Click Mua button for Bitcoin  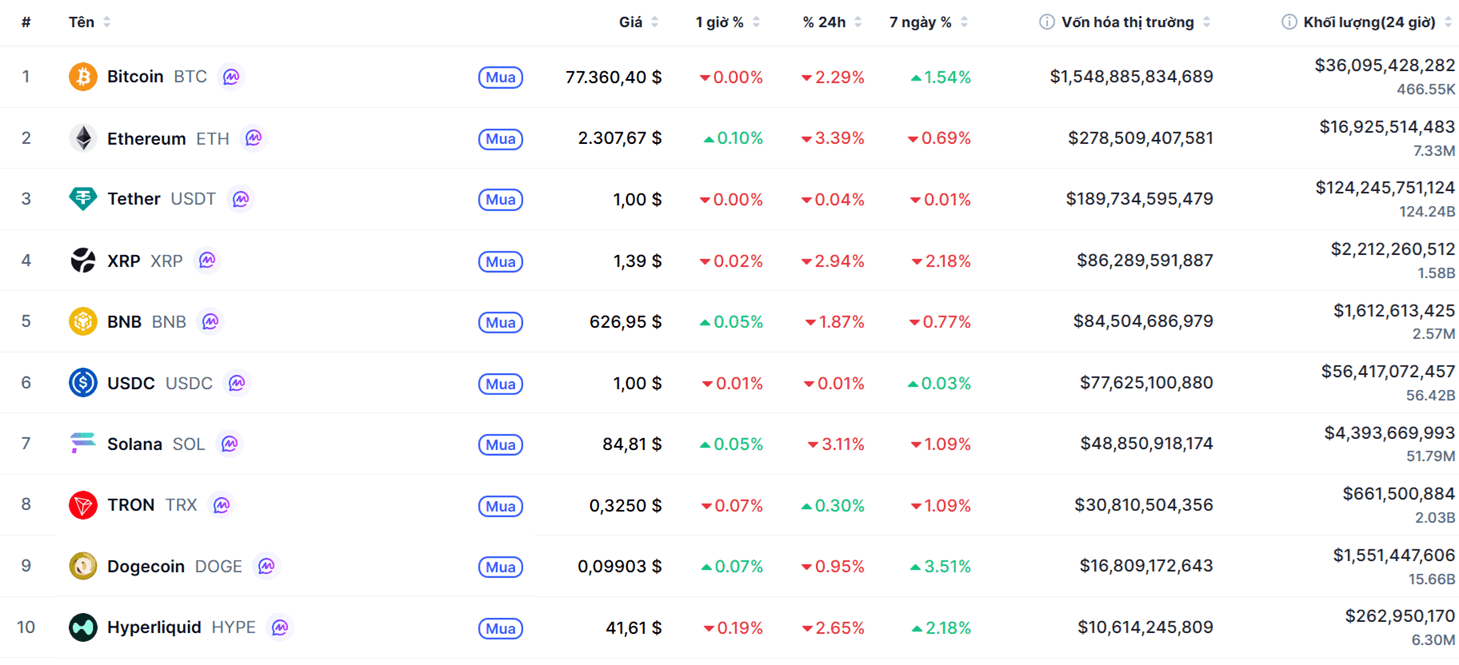[x=500, y=77]
